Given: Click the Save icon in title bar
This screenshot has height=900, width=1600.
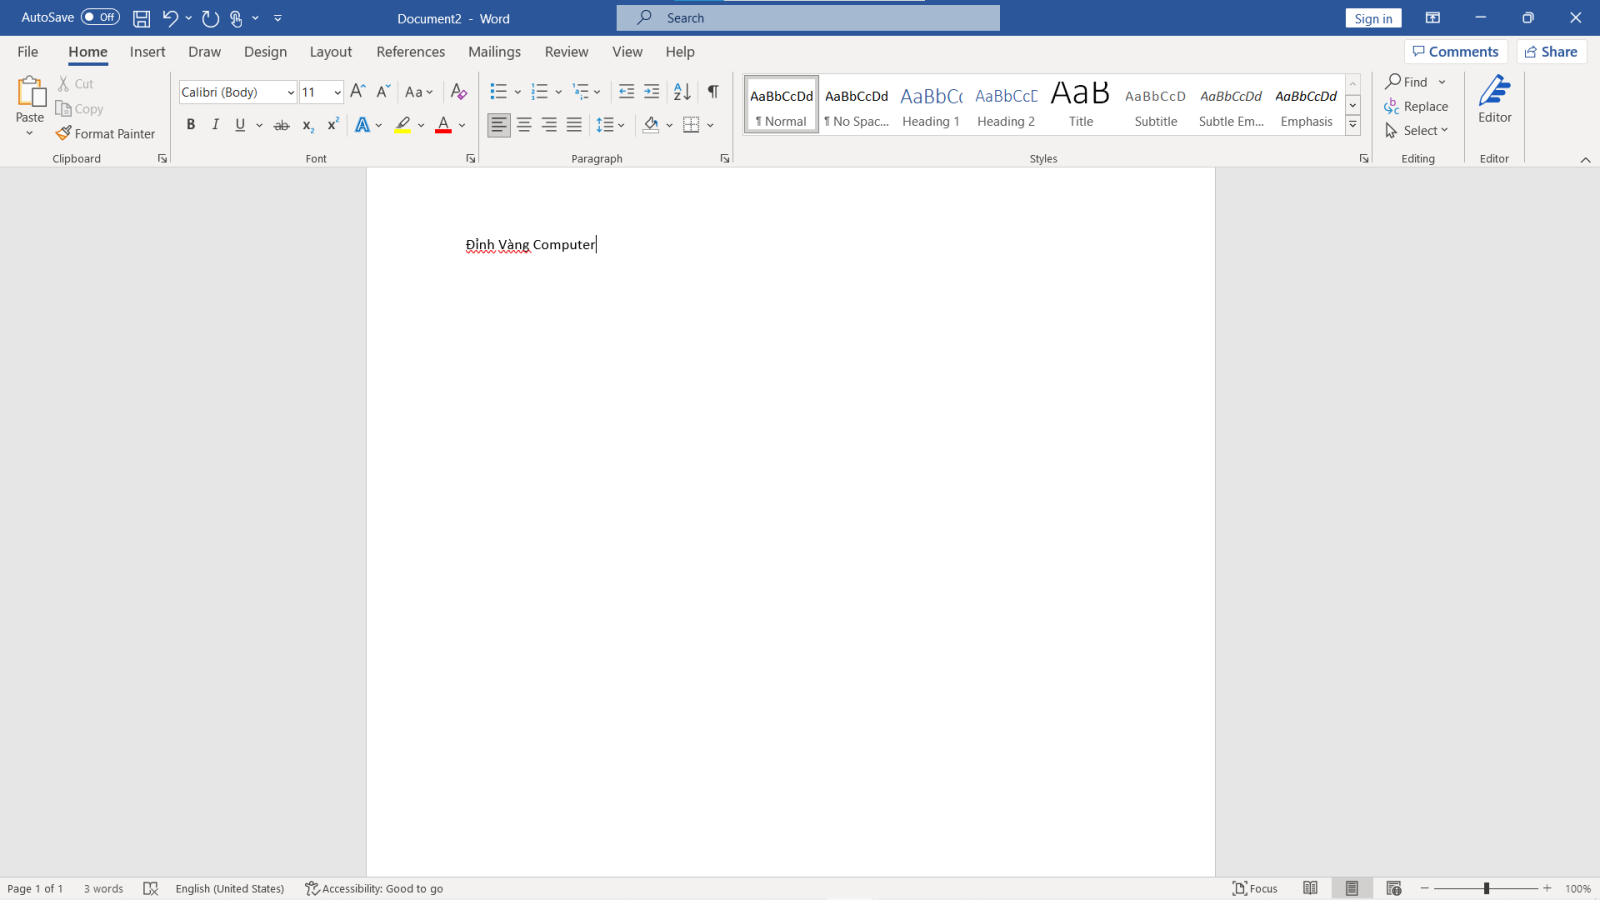Looking at the screenshot, I should [142, 18].
